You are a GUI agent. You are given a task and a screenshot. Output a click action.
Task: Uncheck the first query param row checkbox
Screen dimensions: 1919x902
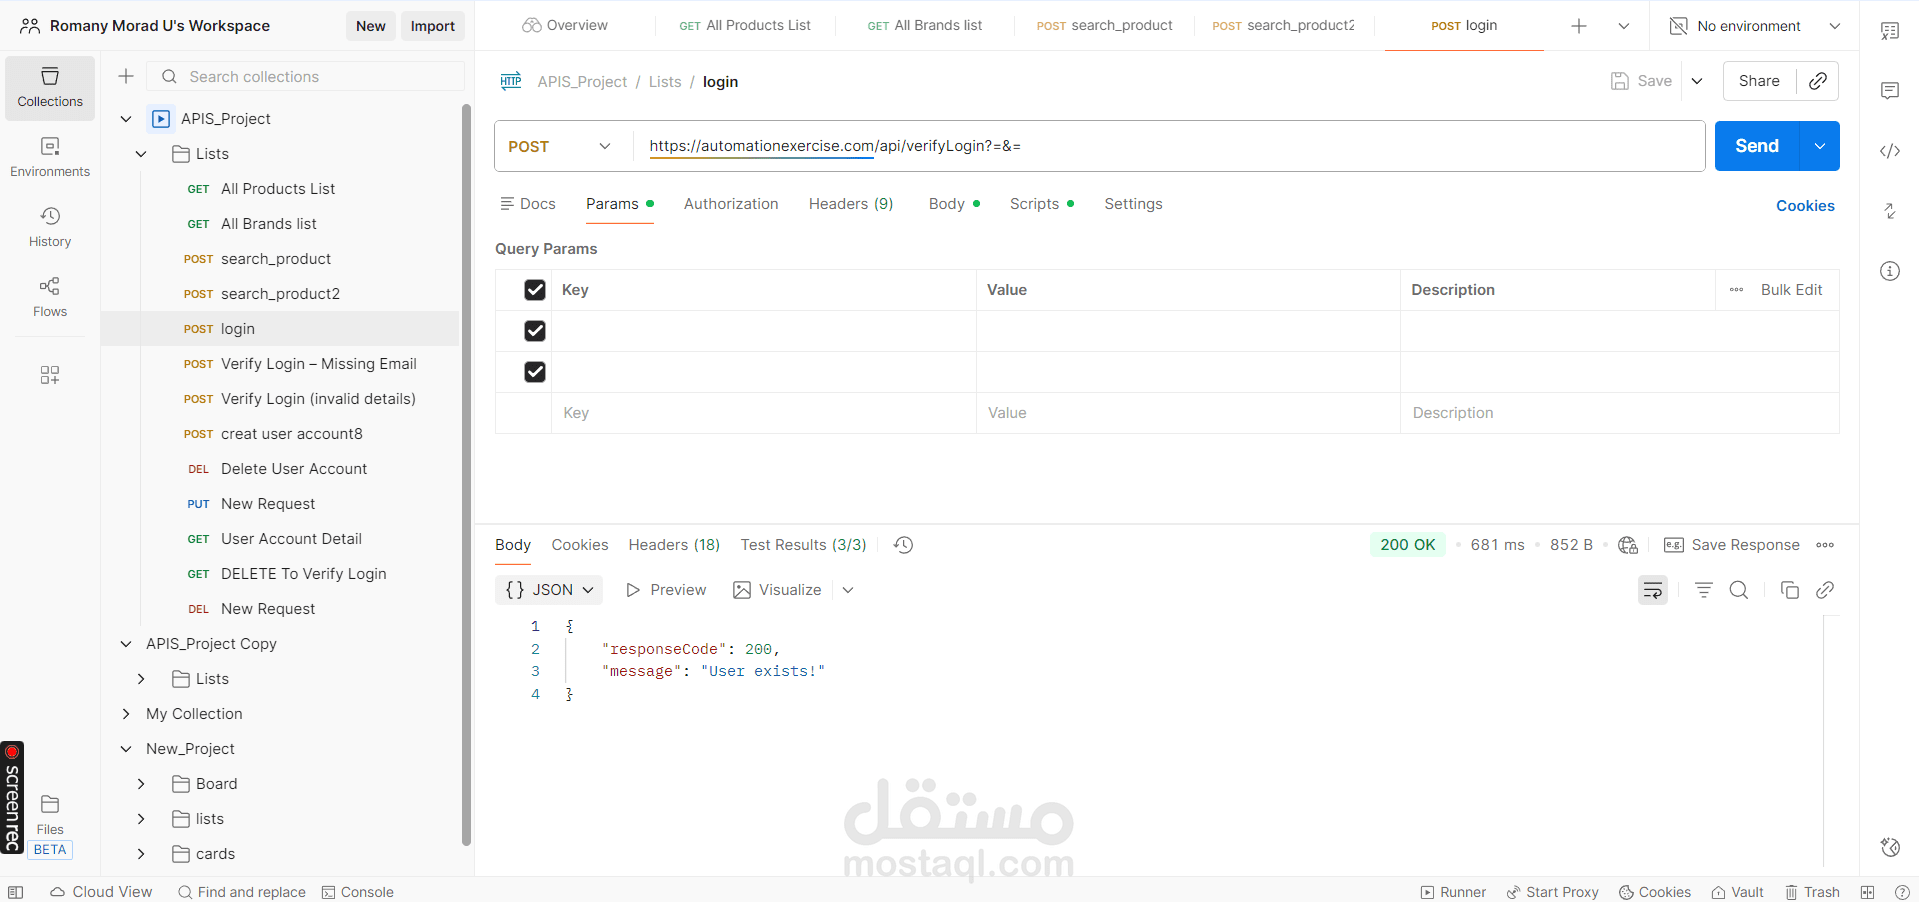[535, 331]
